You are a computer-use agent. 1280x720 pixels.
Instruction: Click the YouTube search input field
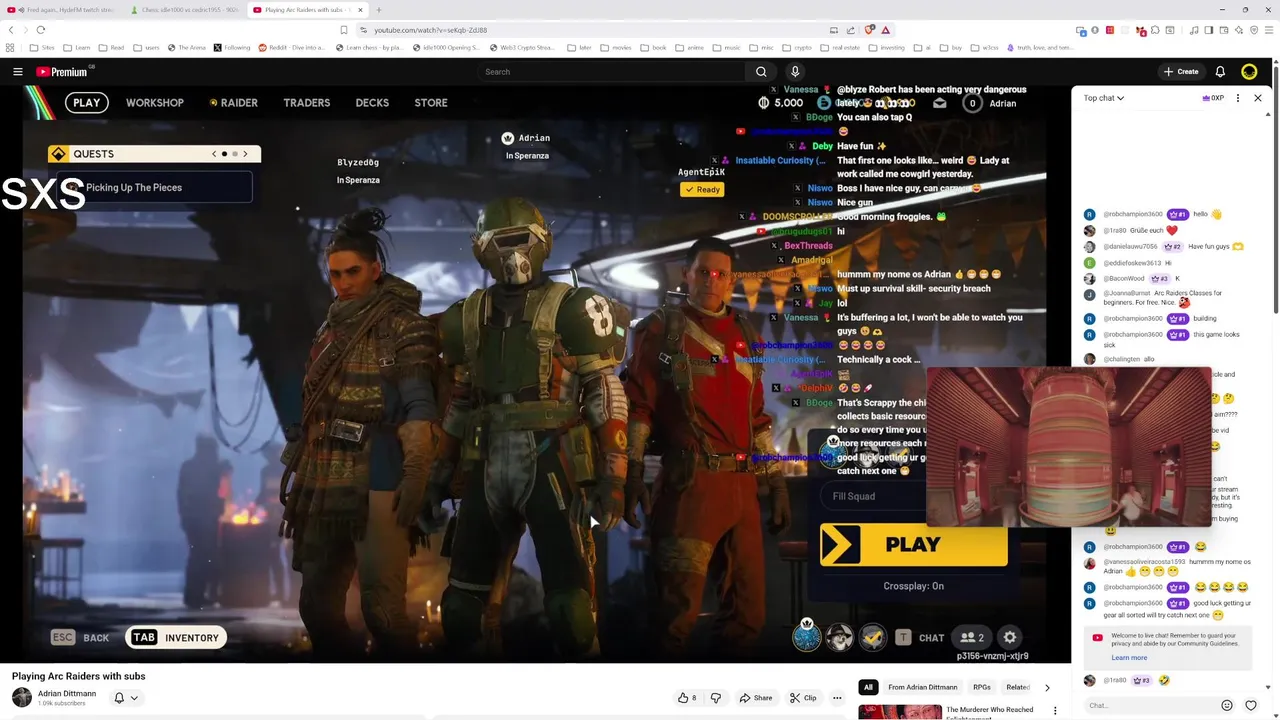click(x=610, y=72)
